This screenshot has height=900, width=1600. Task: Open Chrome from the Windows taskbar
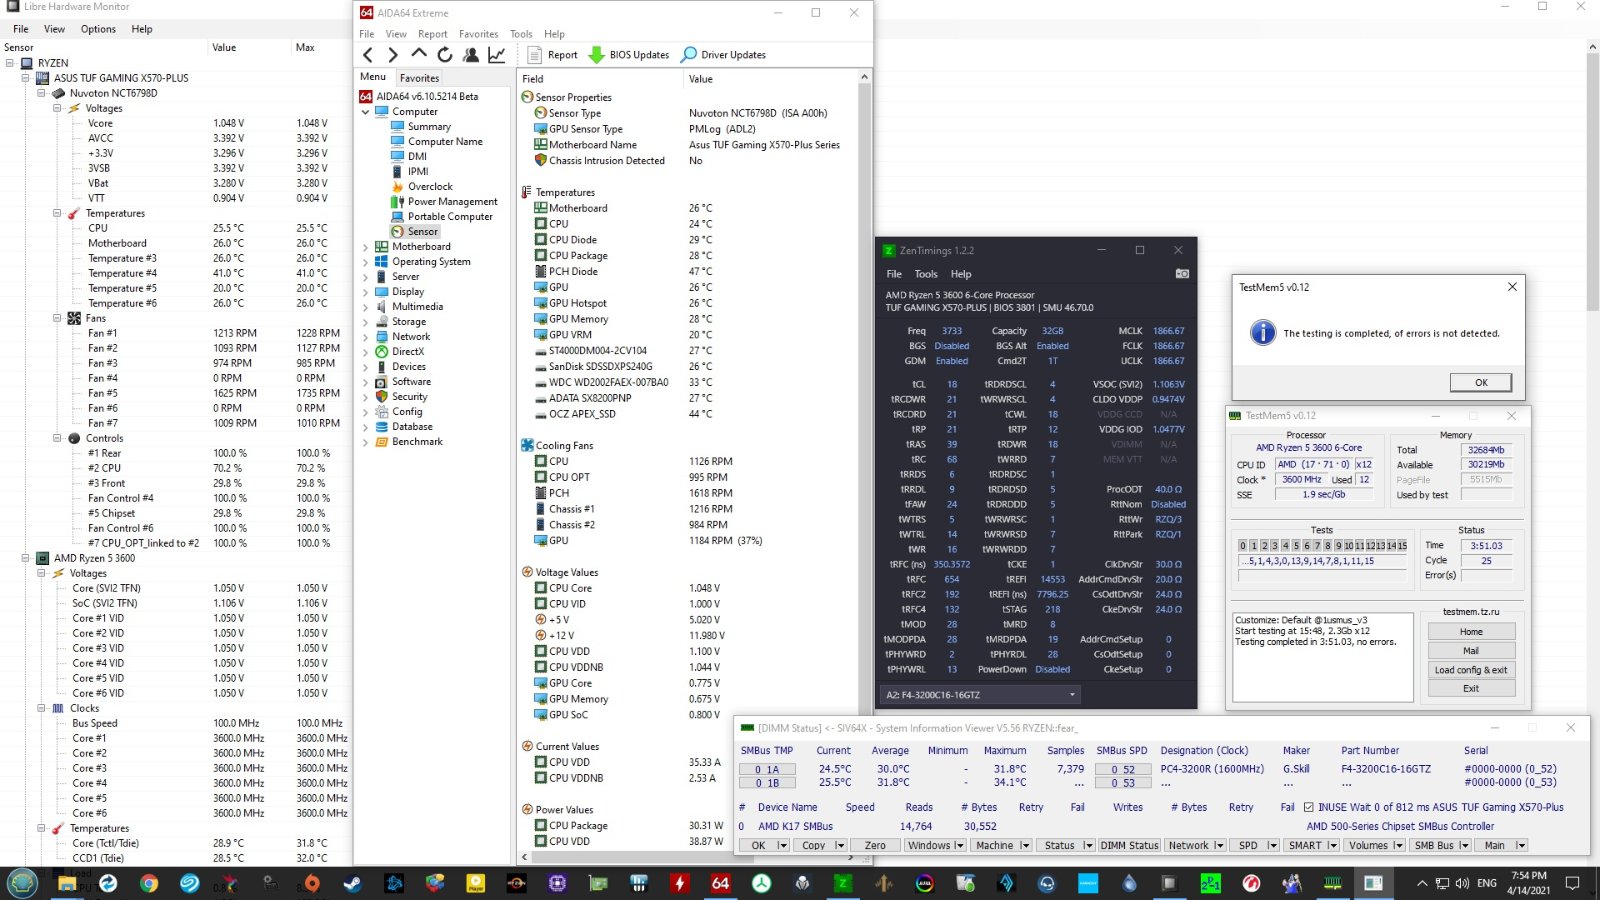point(149,883)
